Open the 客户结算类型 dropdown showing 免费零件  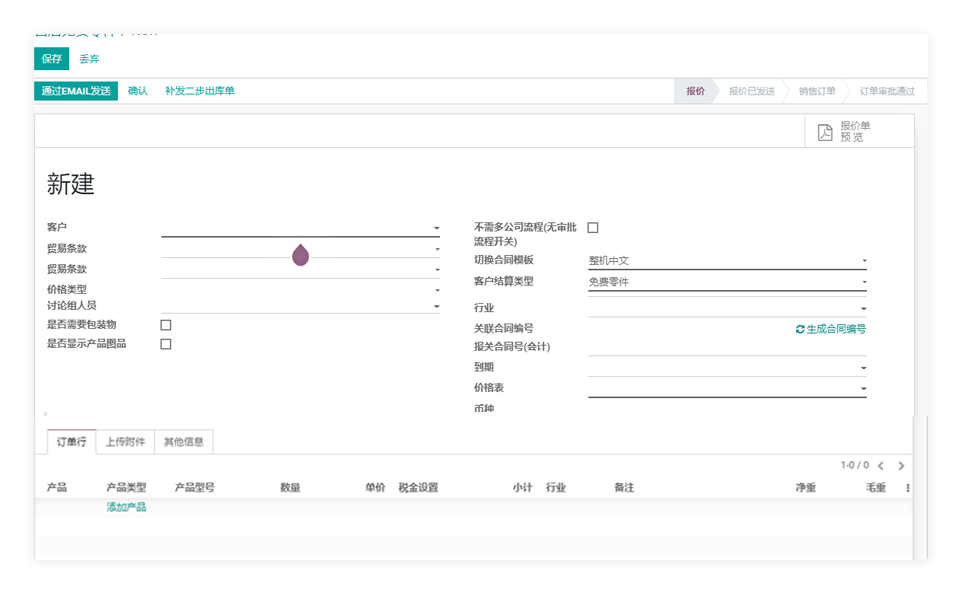[x=864, y=283]
